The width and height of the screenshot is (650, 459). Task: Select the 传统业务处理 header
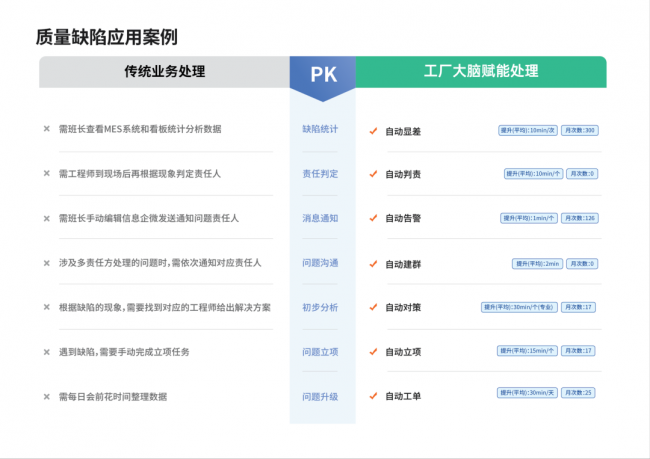(x=165, y=72)
